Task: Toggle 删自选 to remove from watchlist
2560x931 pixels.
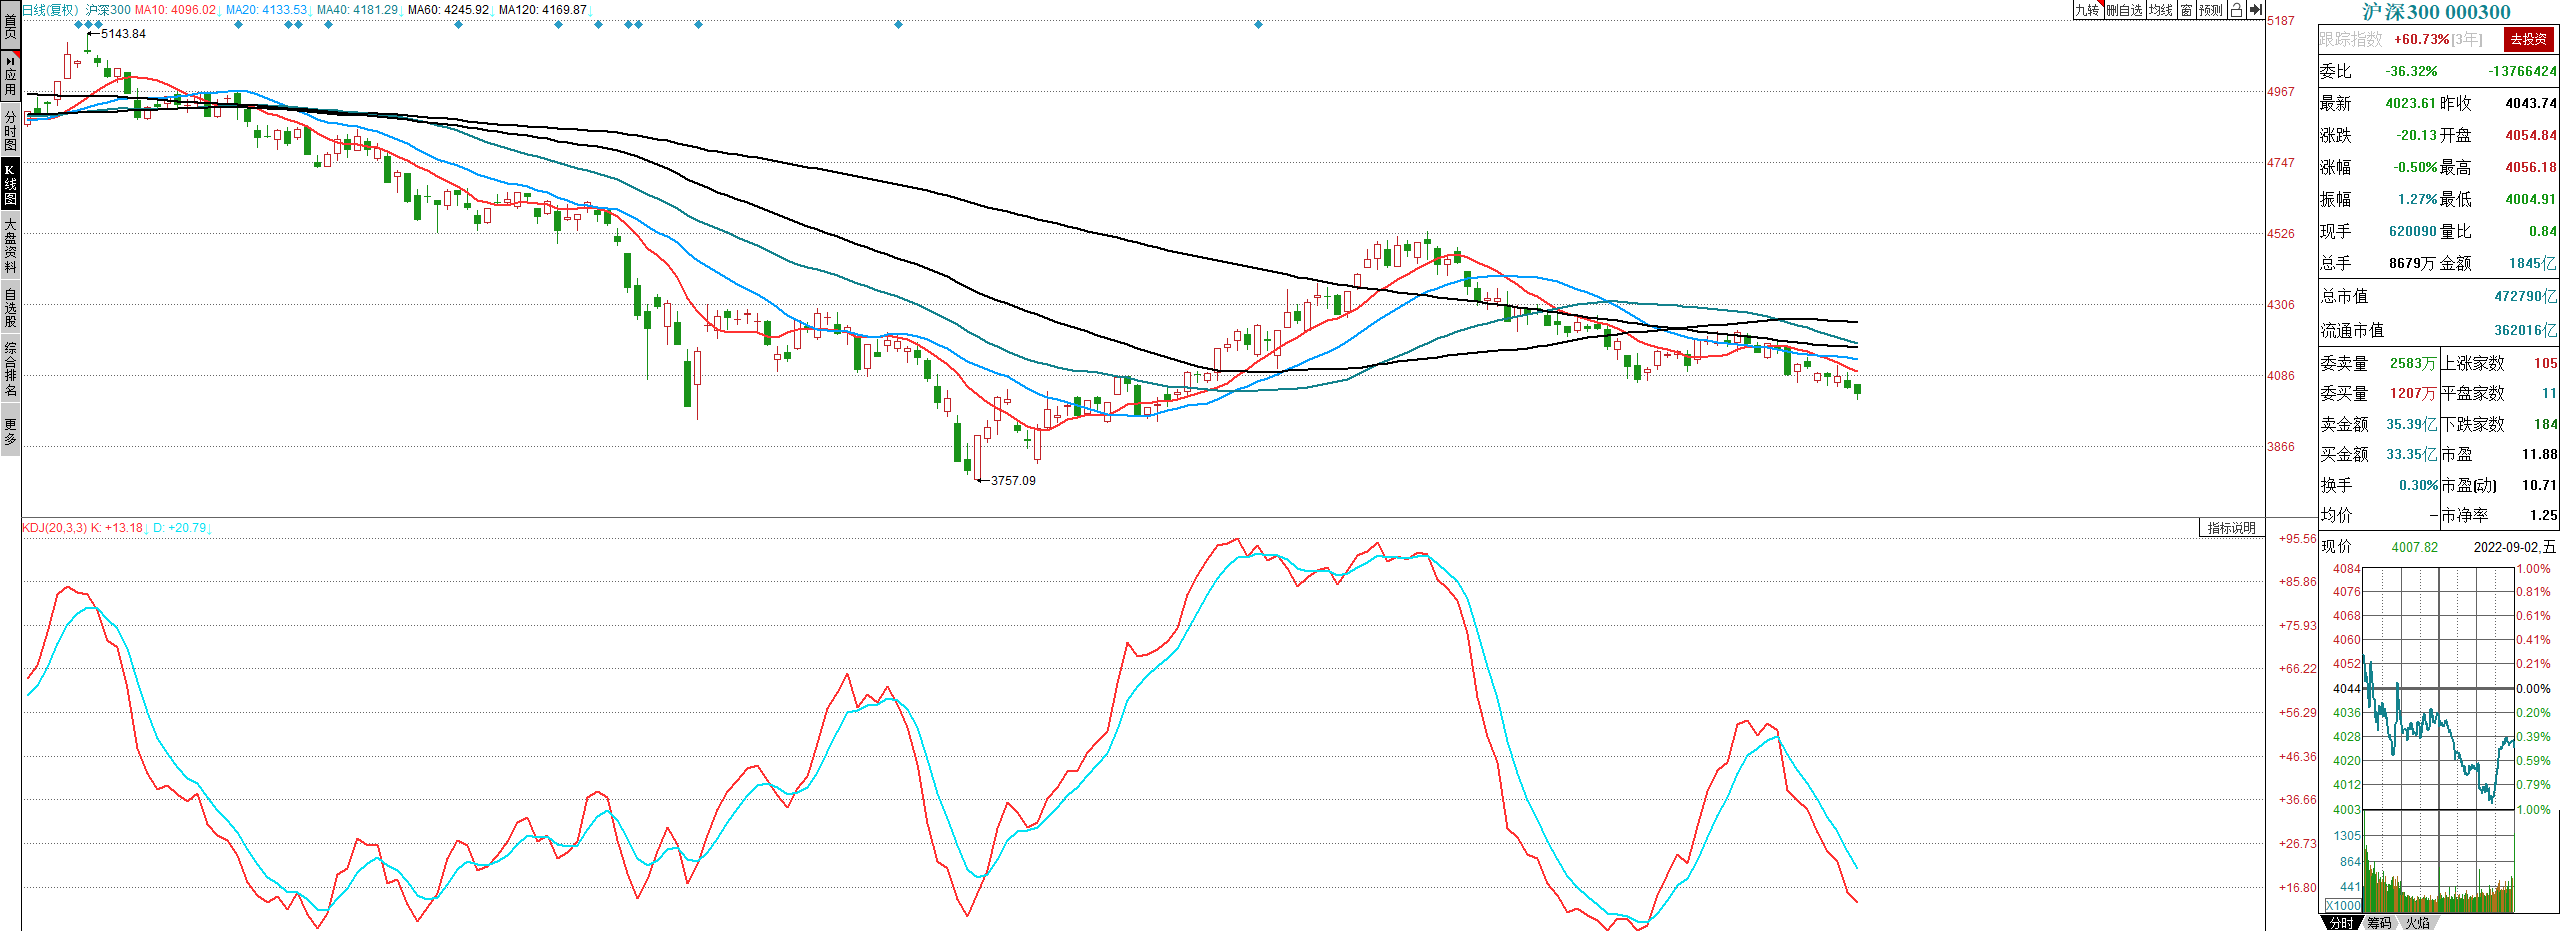Action: (x=2124, y=10)
